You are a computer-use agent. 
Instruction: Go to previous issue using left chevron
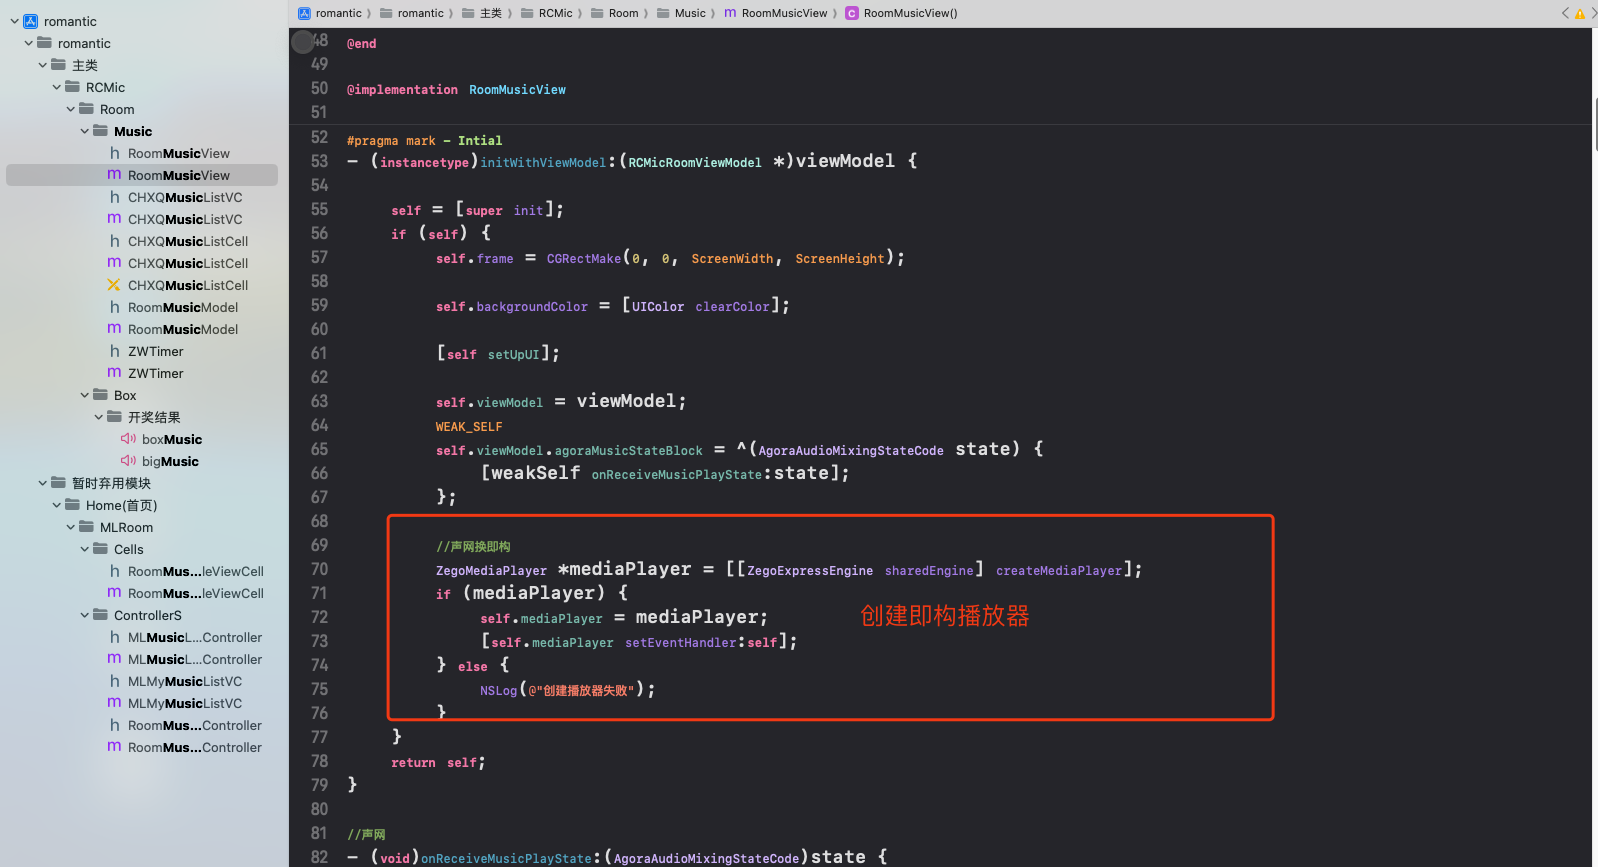[1565, 13]
